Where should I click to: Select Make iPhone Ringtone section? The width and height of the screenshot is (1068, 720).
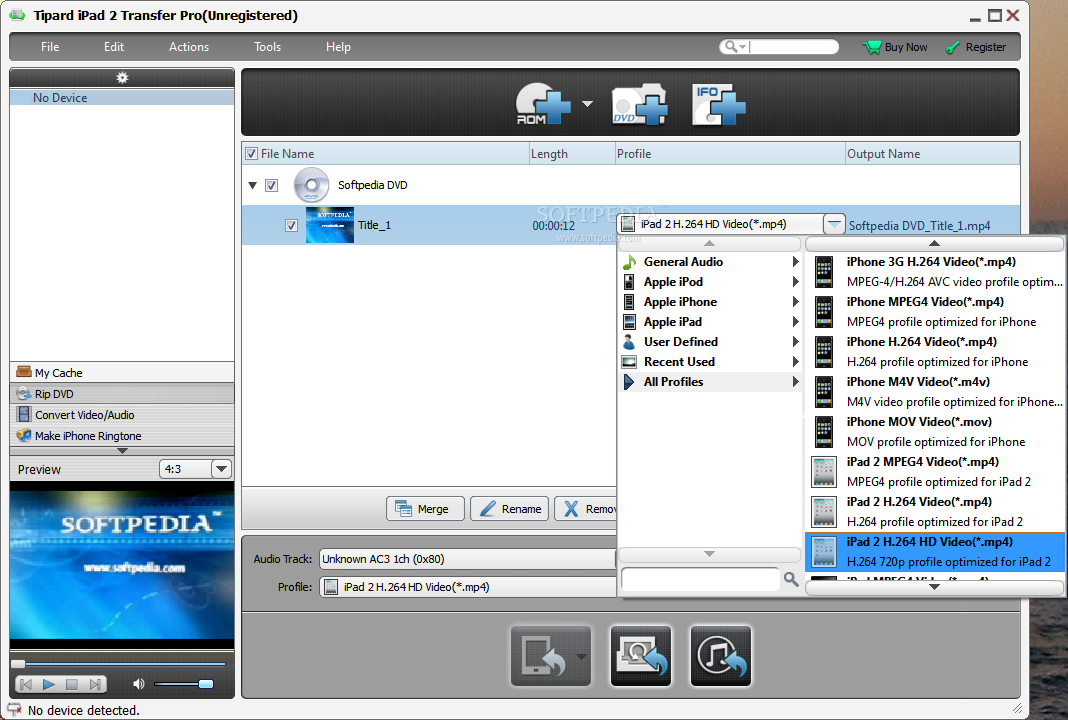[x=122, y=436]
